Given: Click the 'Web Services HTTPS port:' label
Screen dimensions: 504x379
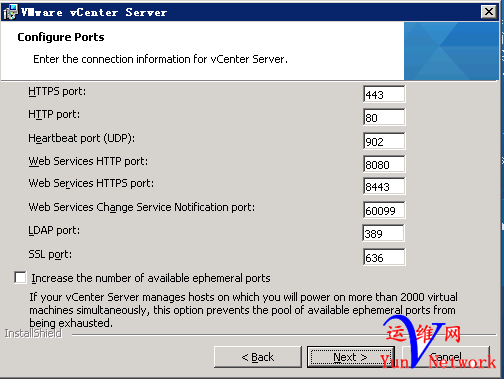Looking at the screenshot, I should pos(91,183).
